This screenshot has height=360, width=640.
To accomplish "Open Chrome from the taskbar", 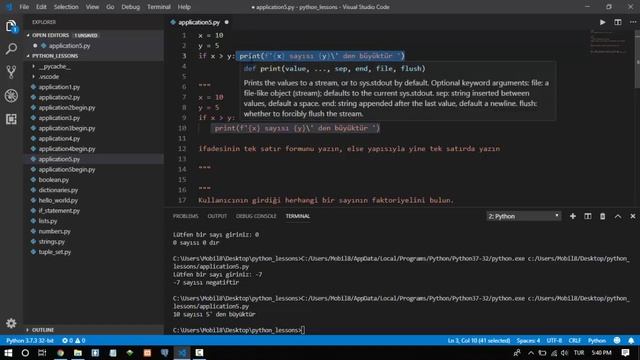I will coord(60,353).
